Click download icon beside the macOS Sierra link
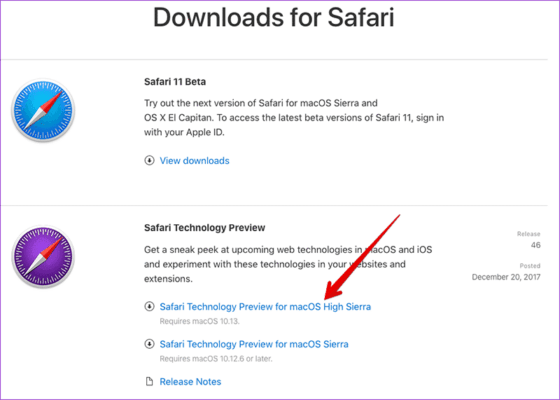The height and width of the screenshot is (400, 560). tap(149, 344)
